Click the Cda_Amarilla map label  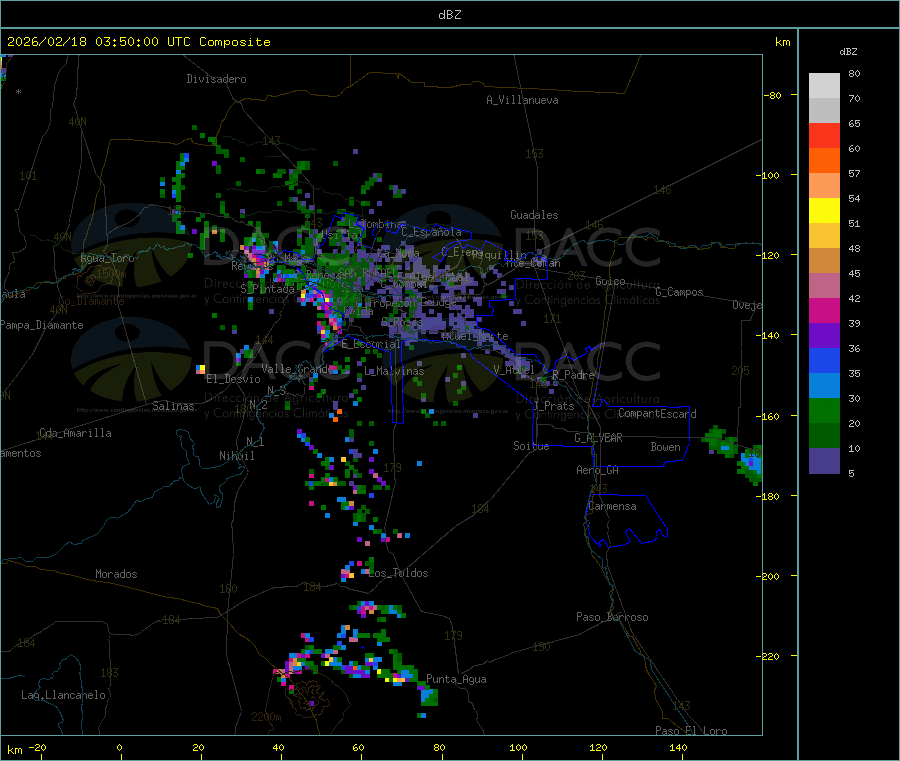tap(75, 433)
